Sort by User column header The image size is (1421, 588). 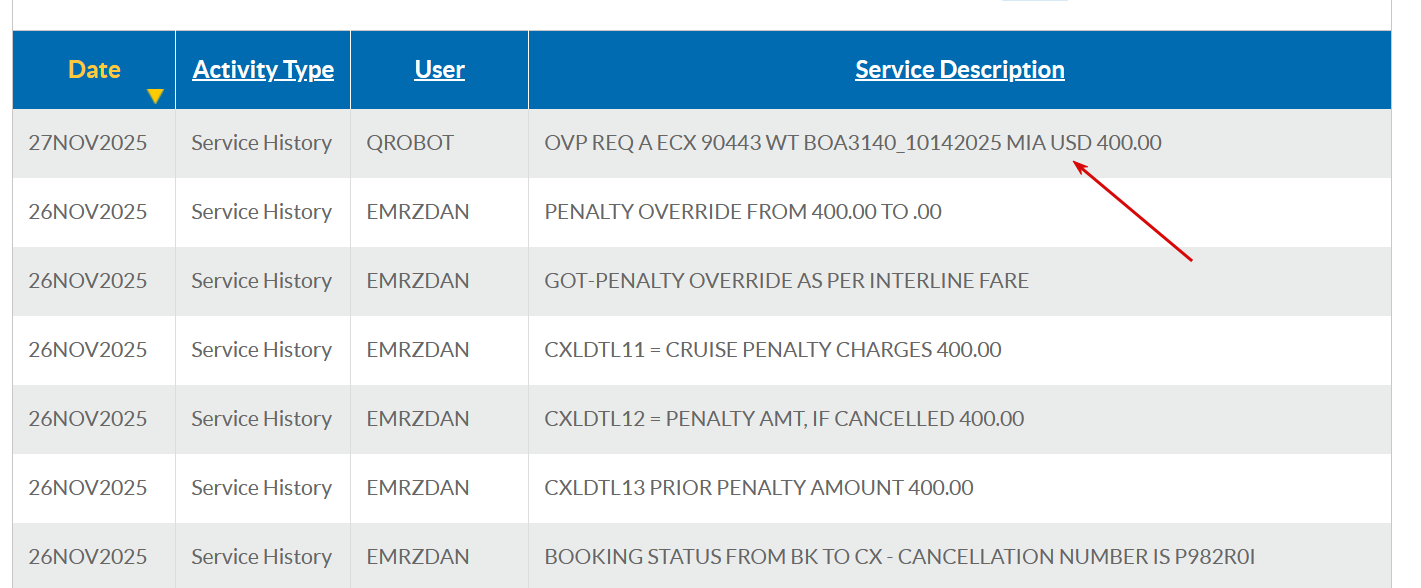click(x=439, y=69)
